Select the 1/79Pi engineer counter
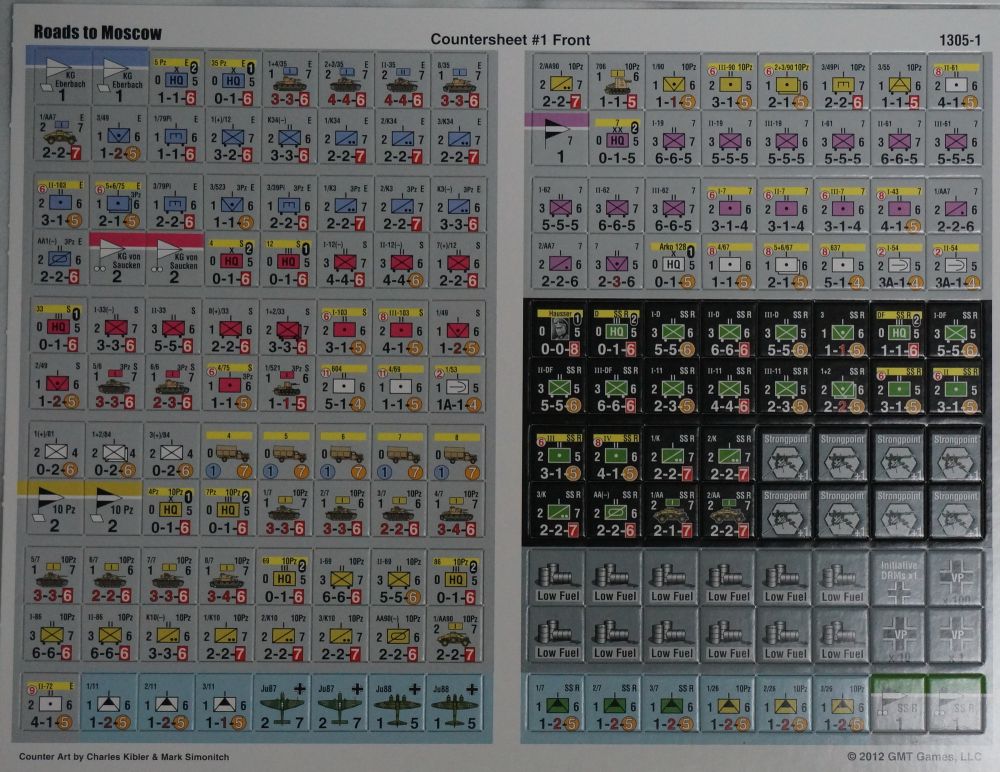The image size is (1000, 772). click(x=176, y=136)
